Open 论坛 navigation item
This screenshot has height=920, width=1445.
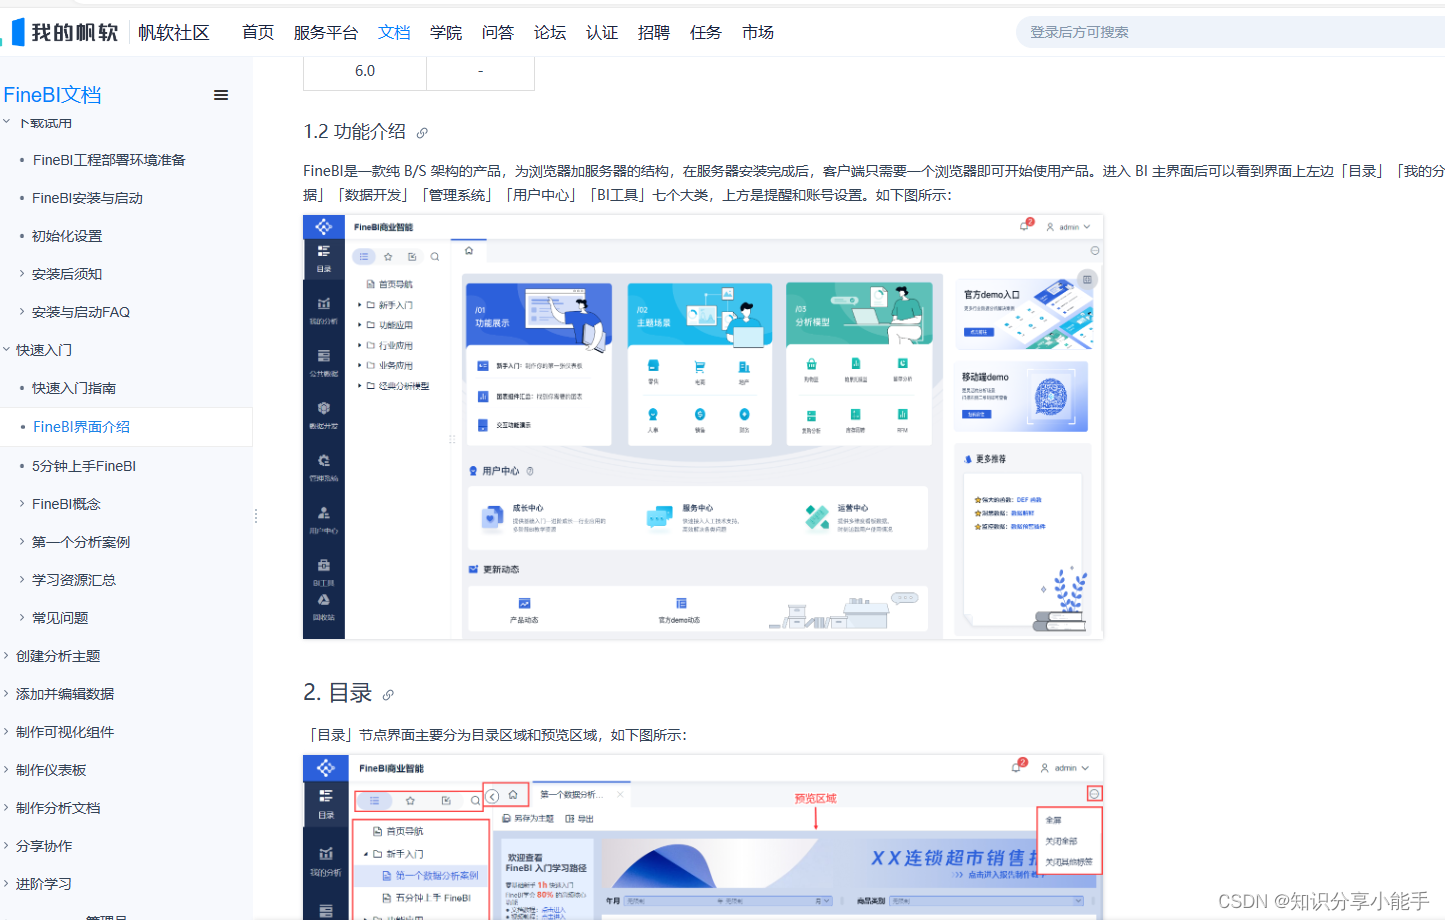tap(550, 32)
